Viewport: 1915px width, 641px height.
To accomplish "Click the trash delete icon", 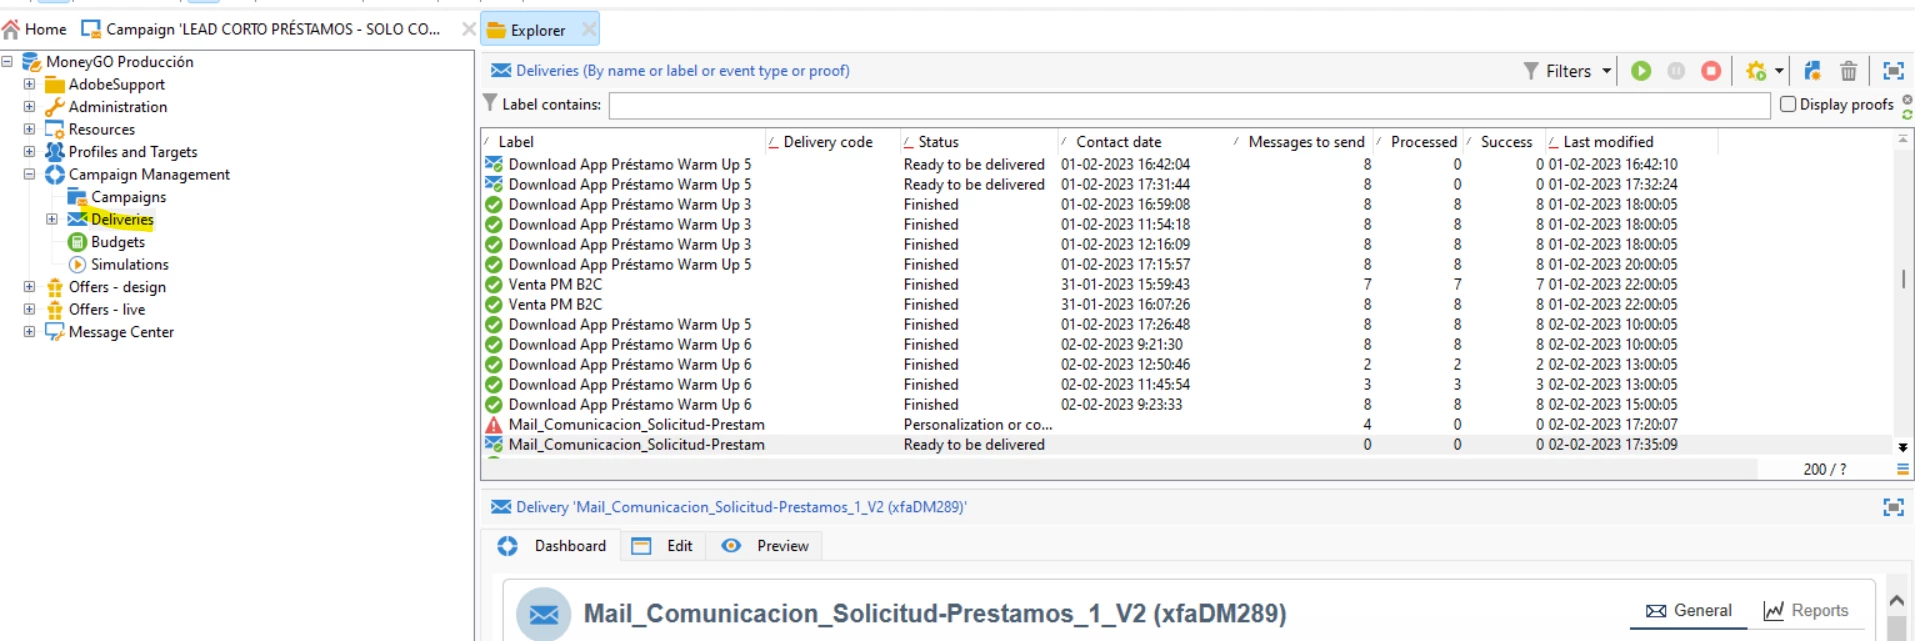I will pyautogui.click(x=1848, y=71).
